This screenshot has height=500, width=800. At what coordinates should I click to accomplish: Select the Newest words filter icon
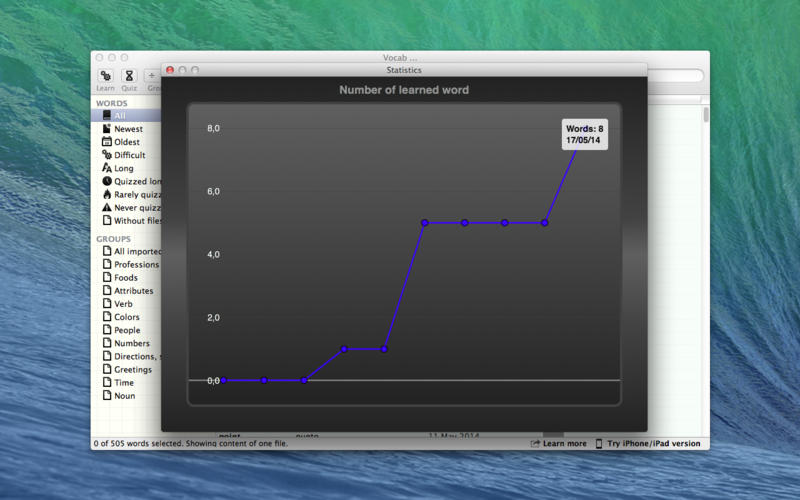pos(107,129)
